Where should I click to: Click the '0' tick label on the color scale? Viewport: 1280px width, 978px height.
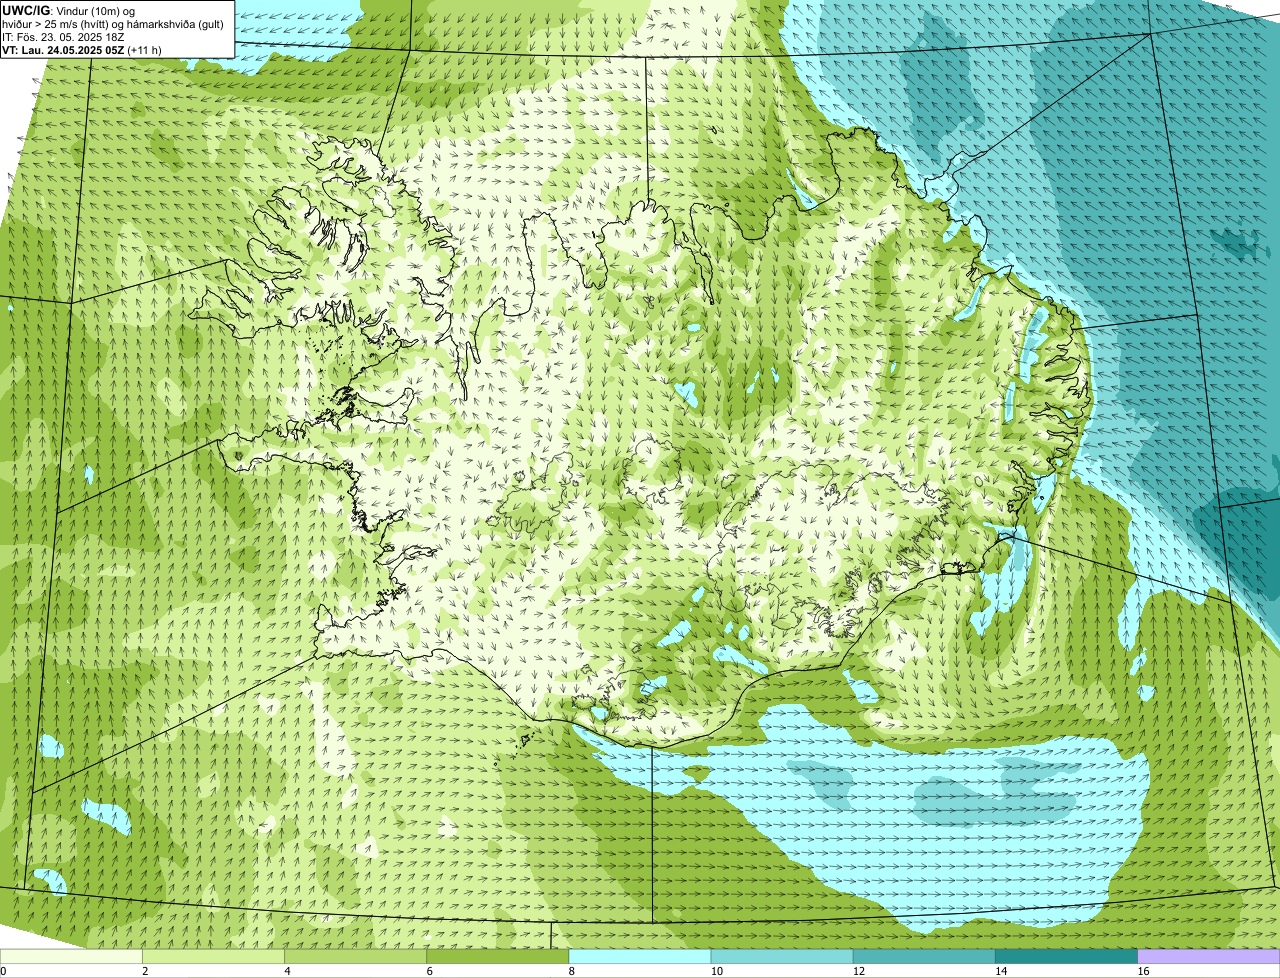pos(4,971)
